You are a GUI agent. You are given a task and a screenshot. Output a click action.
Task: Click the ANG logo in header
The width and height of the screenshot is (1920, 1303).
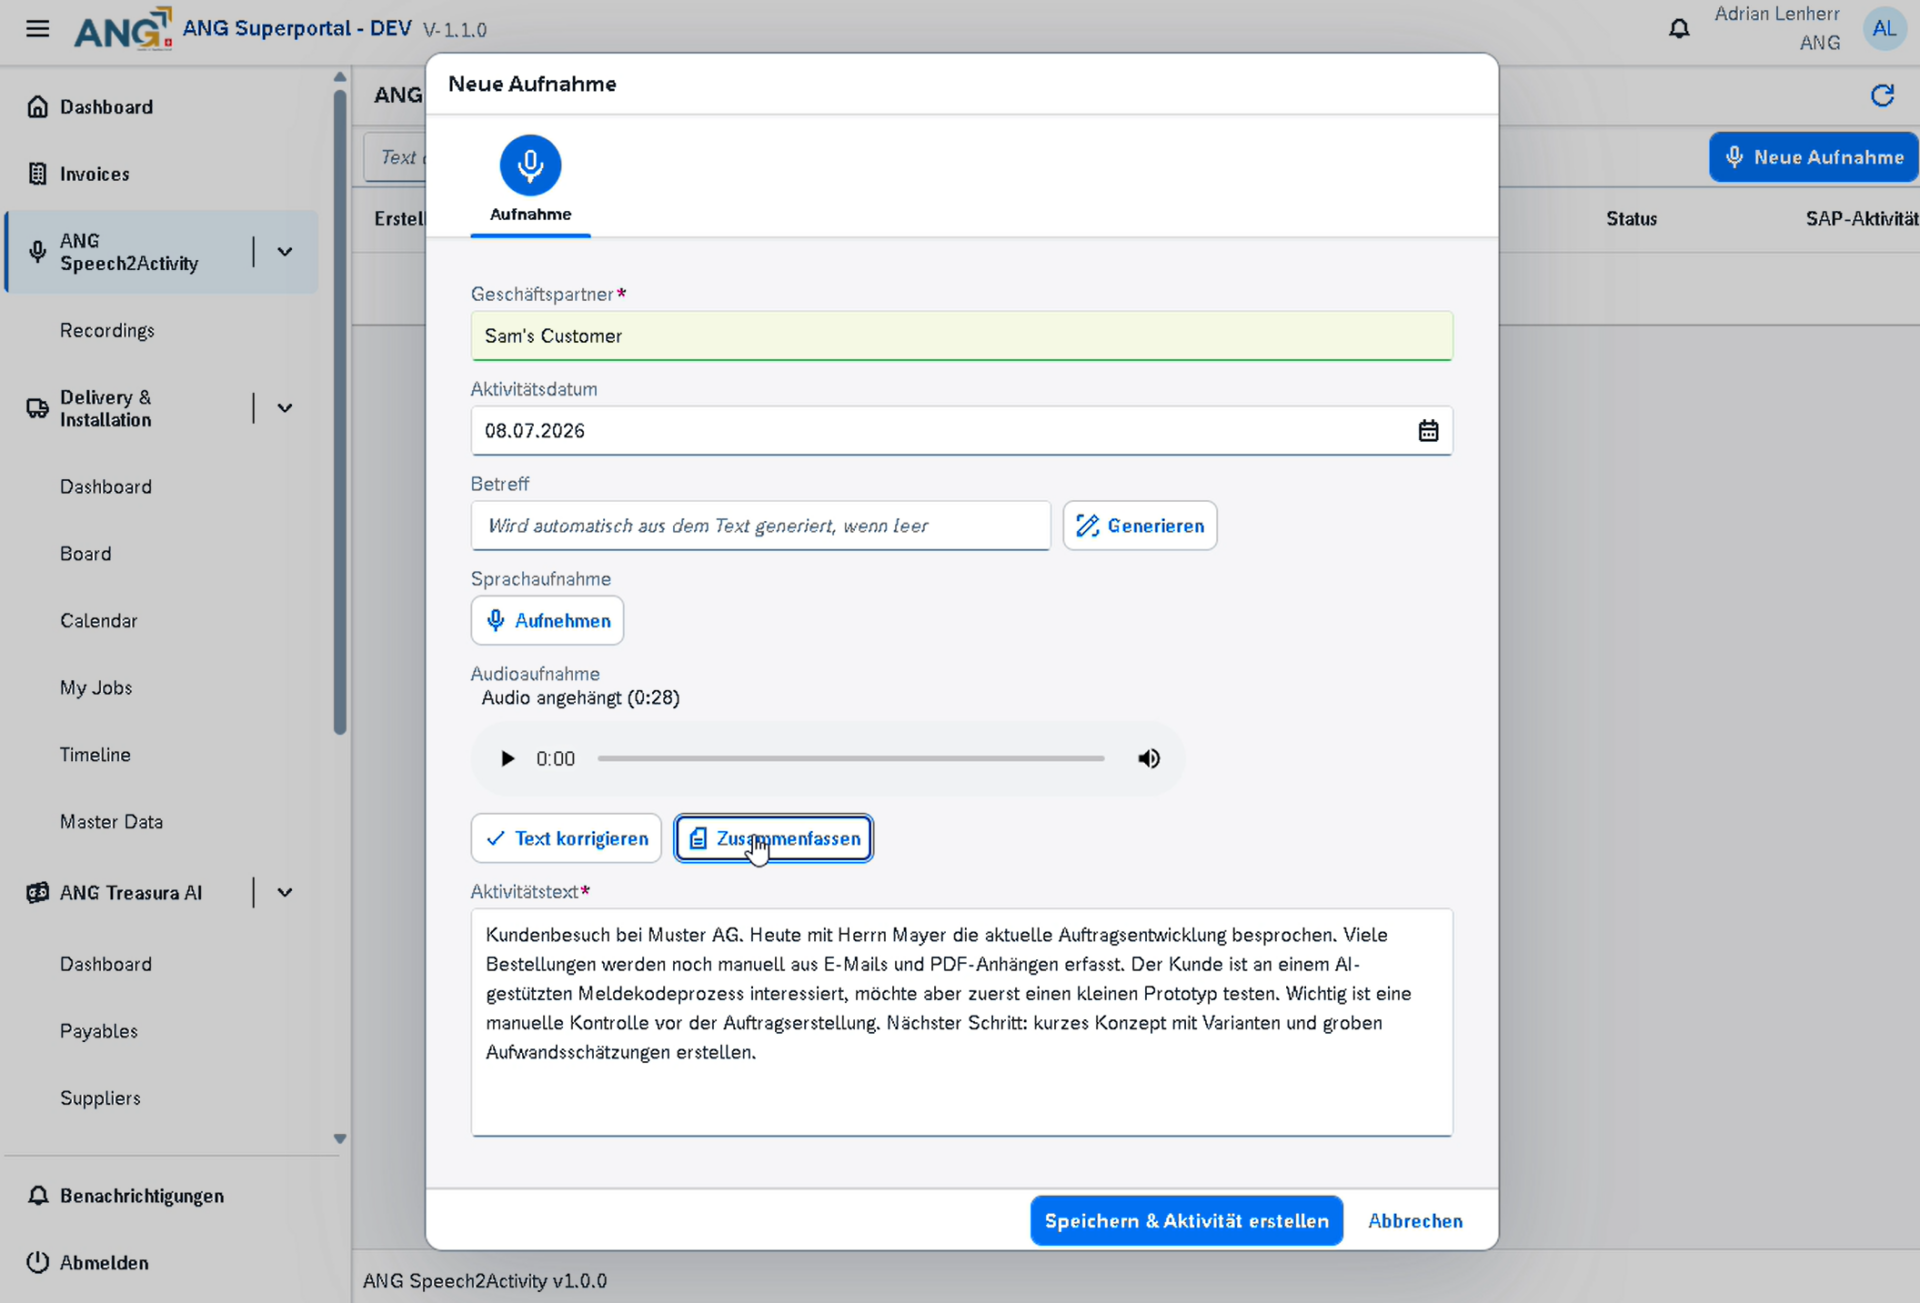[122, 29]
